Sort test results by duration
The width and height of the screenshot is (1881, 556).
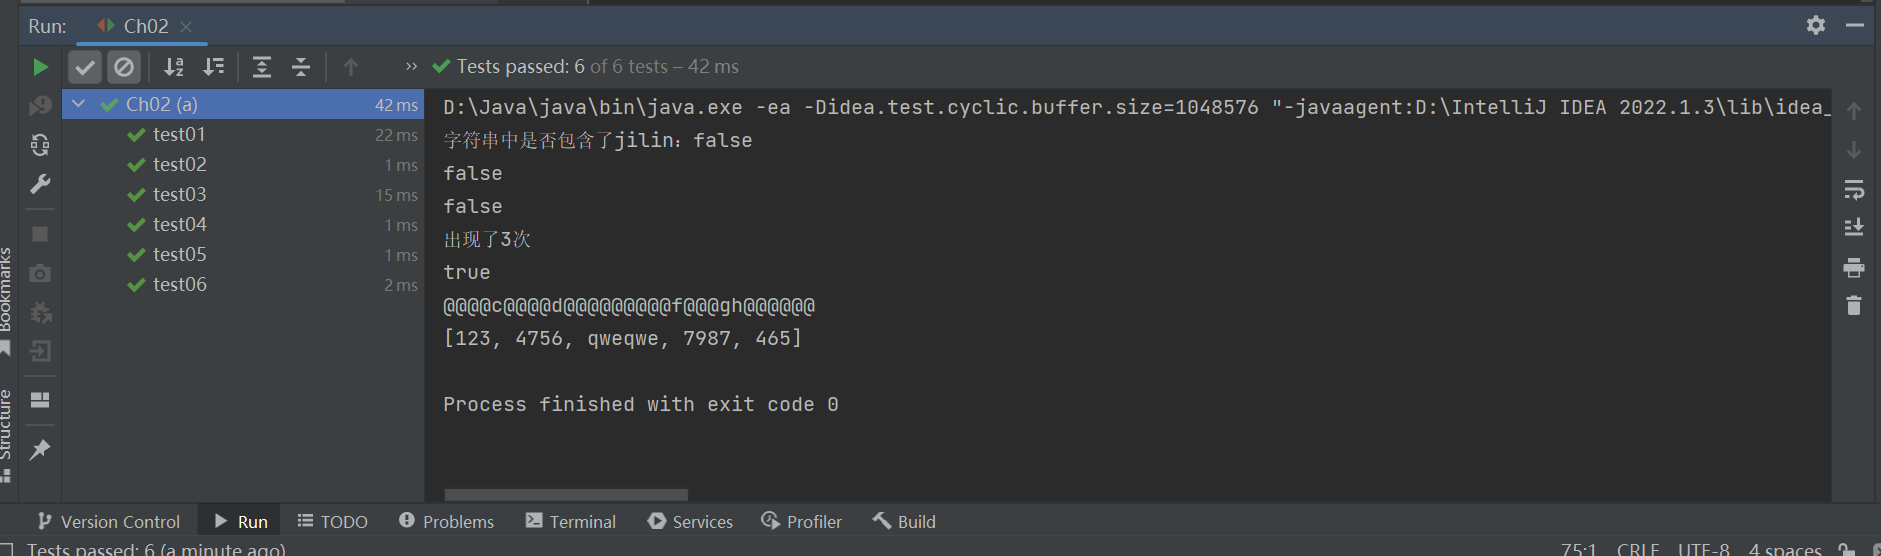(214, 67)
